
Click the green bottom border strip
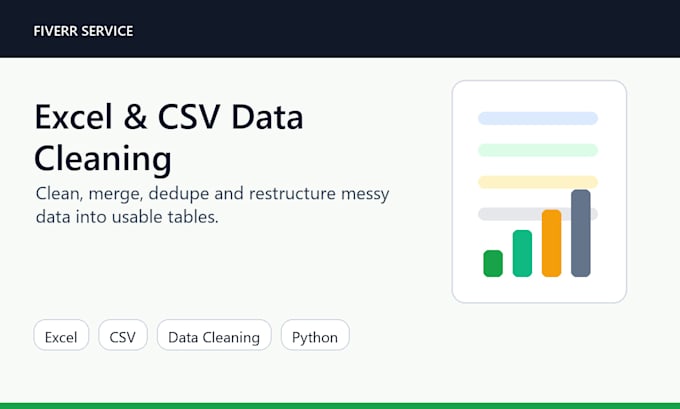click(340, 406)
